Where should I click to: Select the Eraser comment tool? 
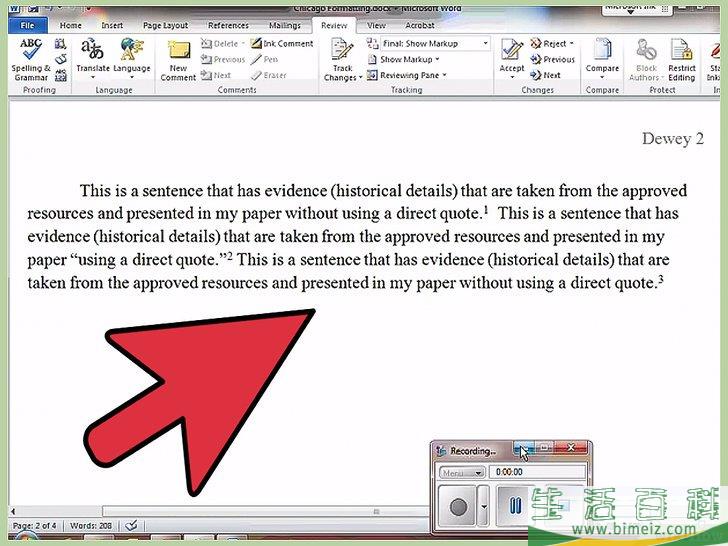coord(269,75)
